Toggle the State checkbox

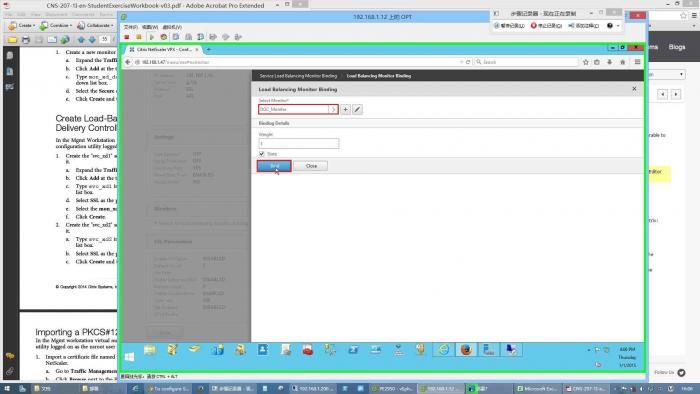coord(262,154)
